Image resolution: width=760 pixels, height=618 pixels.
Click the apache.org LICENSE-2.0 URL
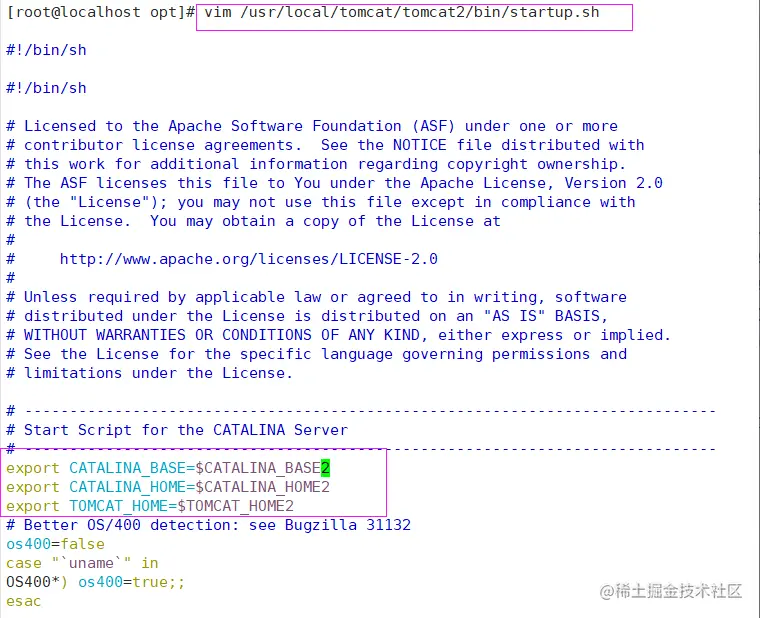coord(249,259)
